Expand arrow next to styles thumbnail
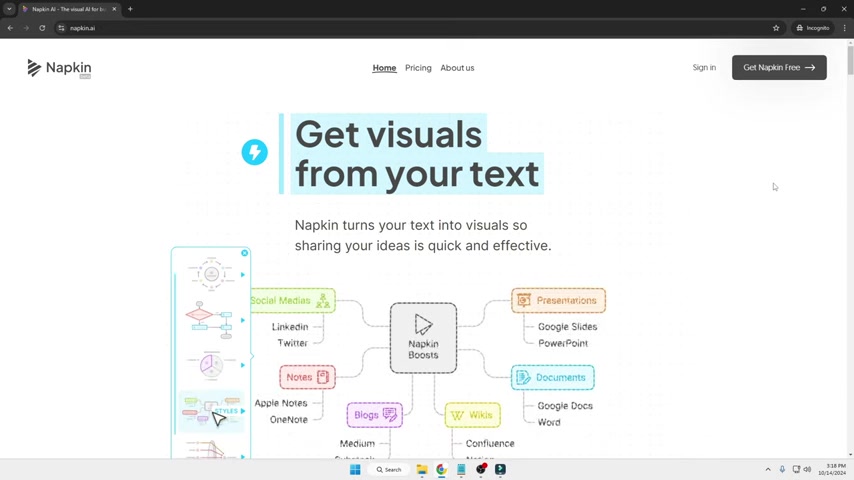The width and height of the screenshot is (854, 480). click(x=243, y=411)
